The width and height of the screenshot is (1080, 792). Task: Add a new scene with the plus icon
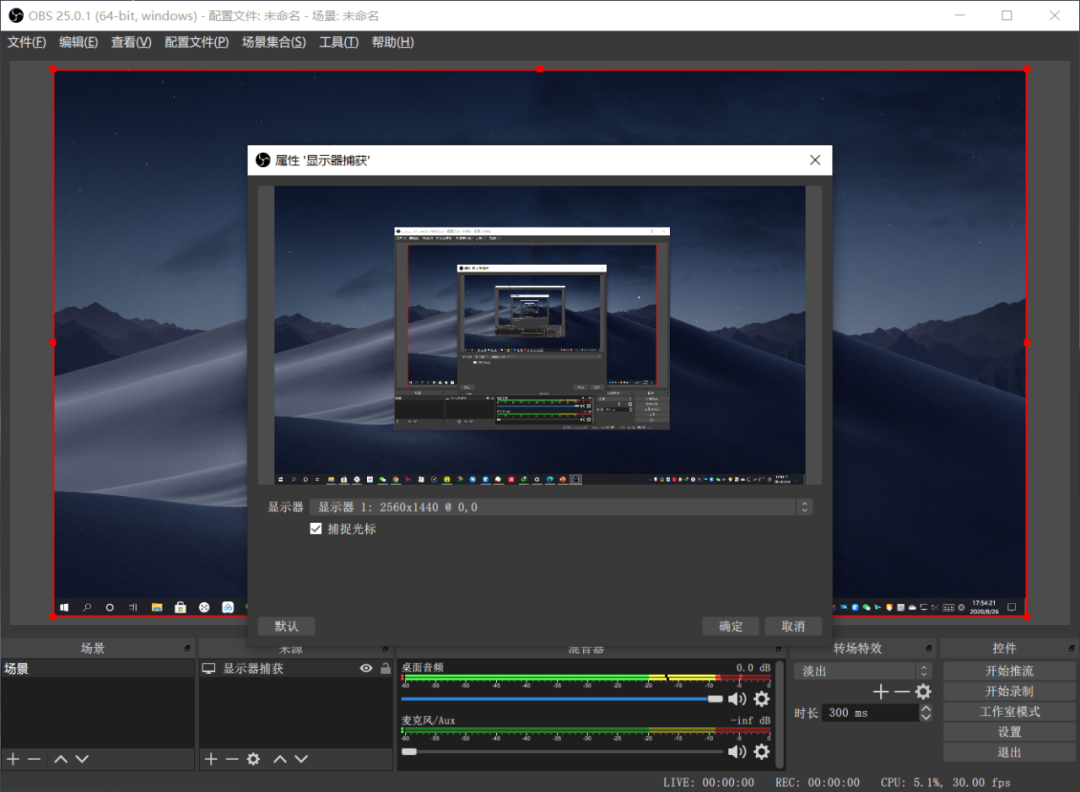(x=13, y=759)
